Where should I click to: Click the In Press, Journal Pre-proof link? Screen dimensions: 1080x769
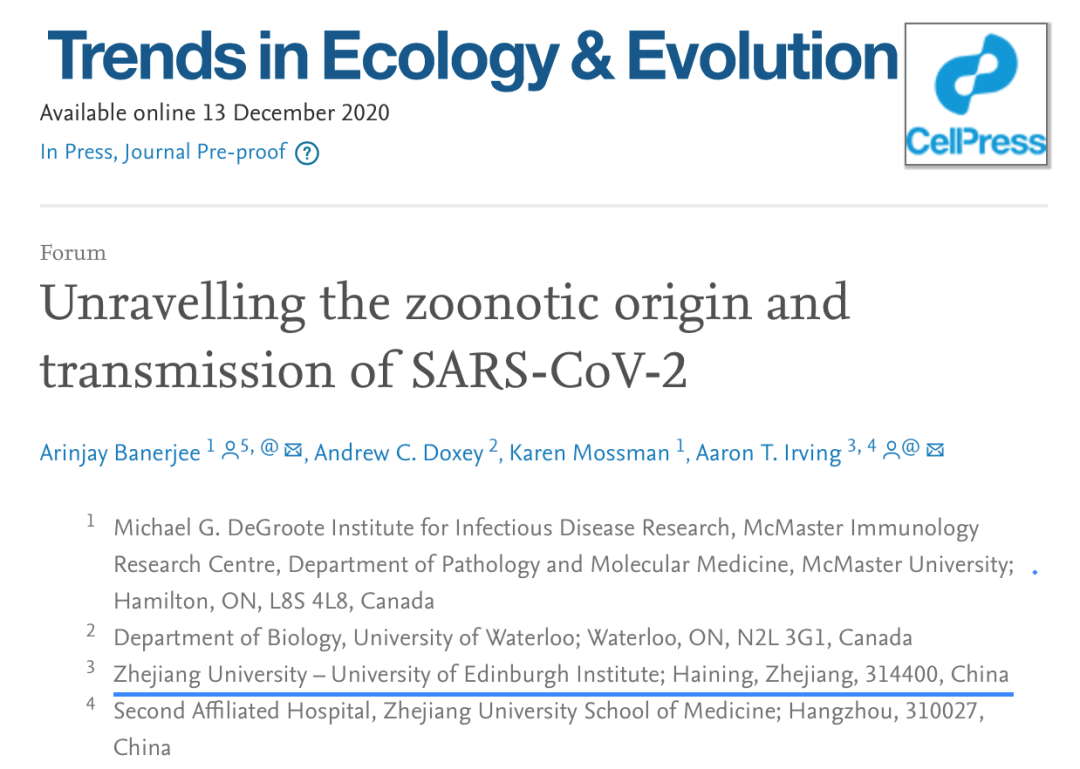(163, 152)
